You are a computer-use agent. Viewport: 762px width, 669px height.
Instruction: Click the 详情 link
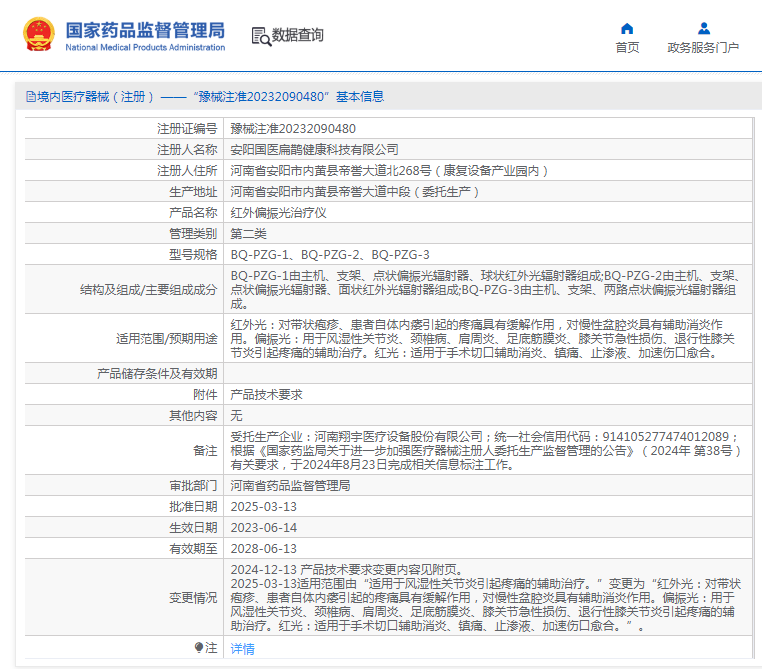click(x=242, y=649)
